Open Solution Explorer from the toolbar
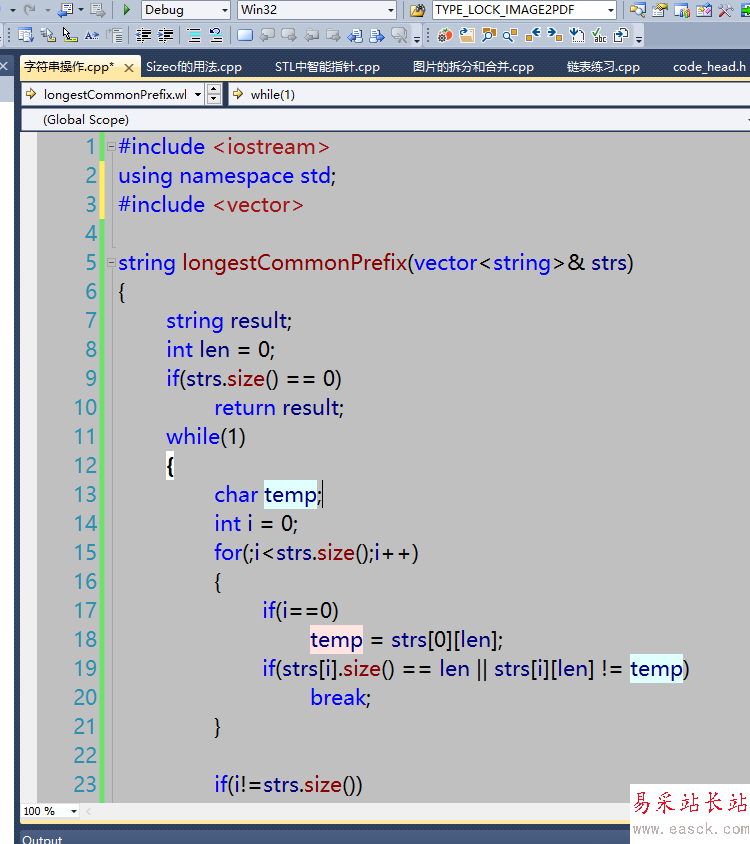Viewport: 750px width, 844px height. pyautogui.click(x=638, y=10)
